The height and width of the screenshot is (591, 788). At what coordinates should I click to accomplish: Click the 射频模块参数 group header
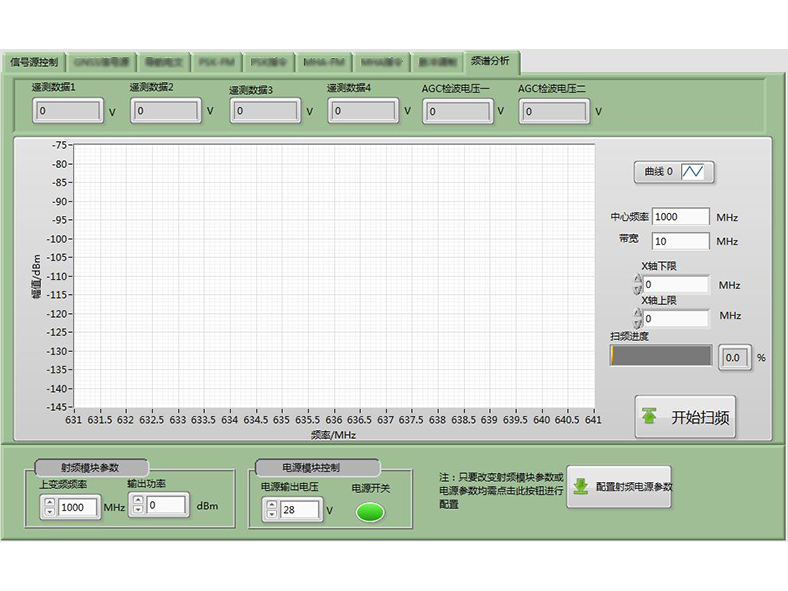90,468
